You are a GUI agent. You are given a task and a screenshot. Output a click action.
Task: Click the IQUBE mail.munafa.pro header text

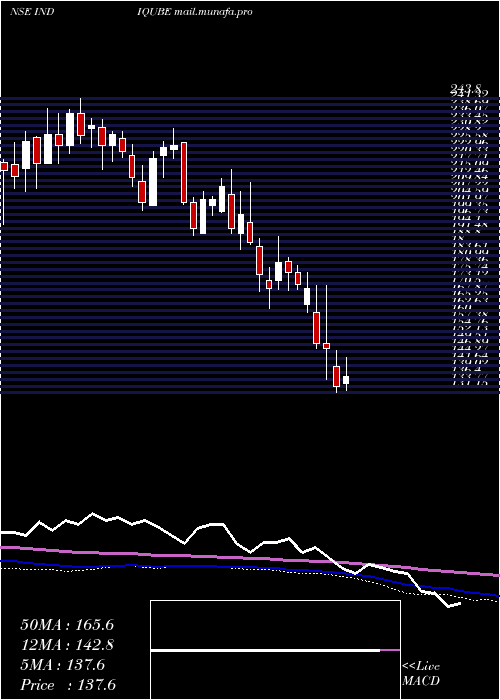pyautogui.click(x=195, y=12)
